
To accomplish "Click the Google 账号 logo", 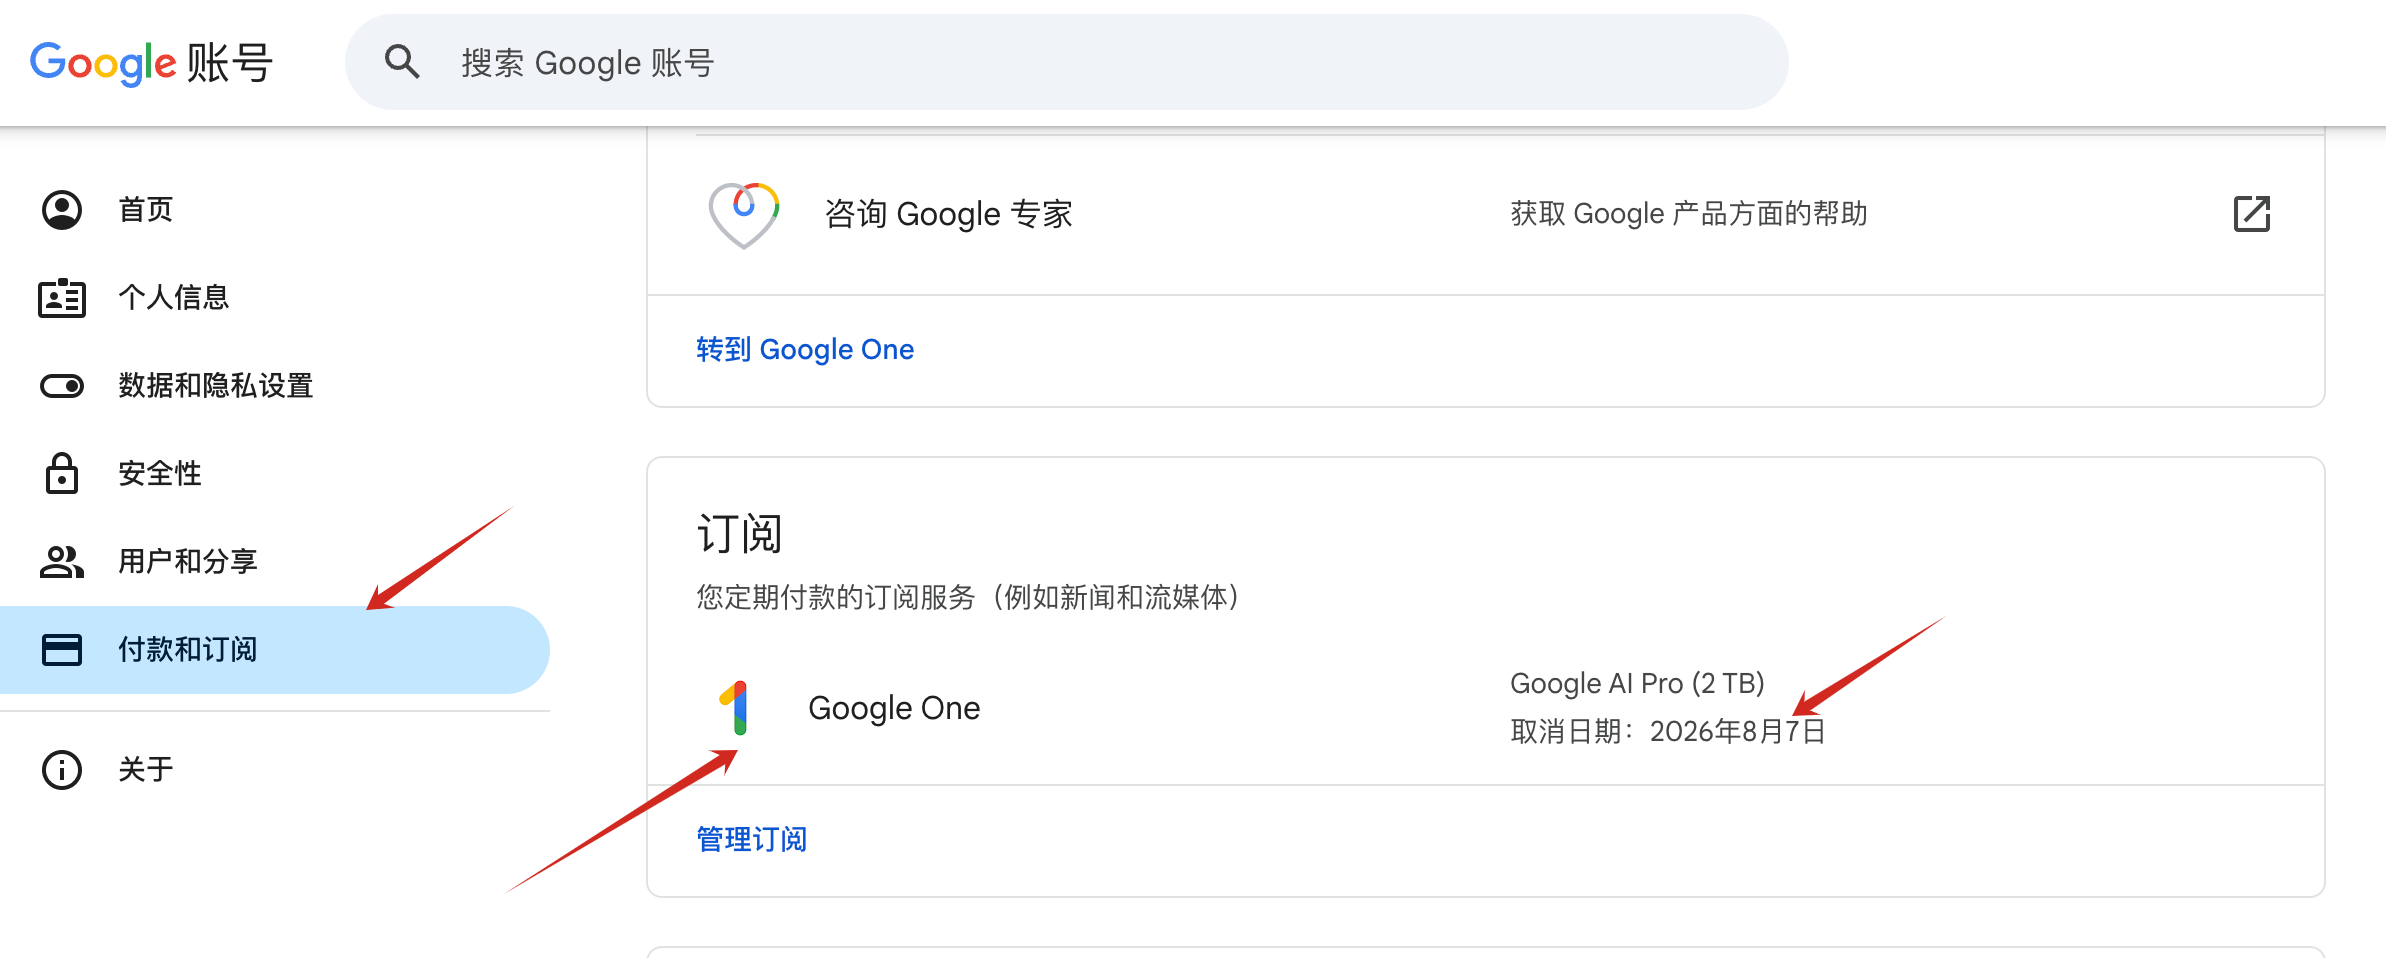I will [151, 63].
